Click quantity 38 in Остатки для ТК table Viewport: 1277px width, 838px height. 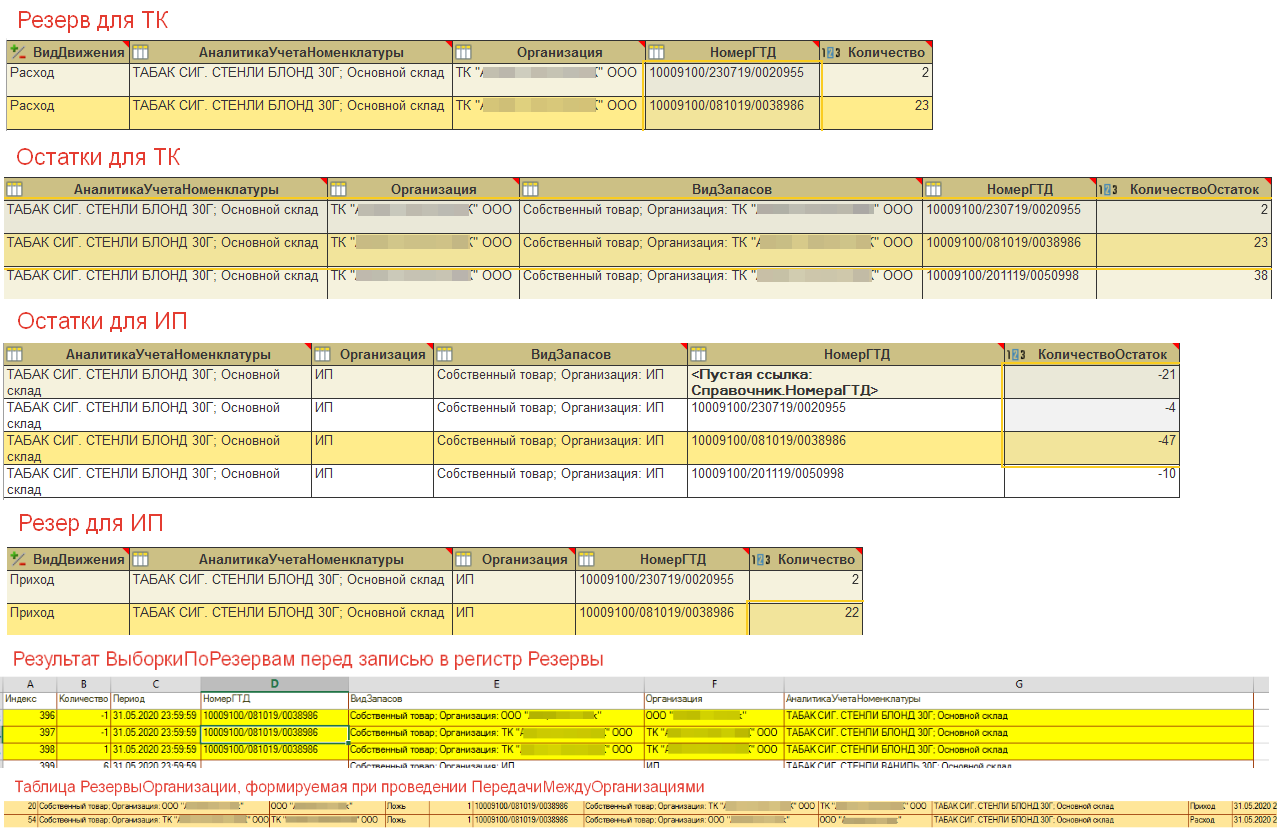[x=1184, y=283]
